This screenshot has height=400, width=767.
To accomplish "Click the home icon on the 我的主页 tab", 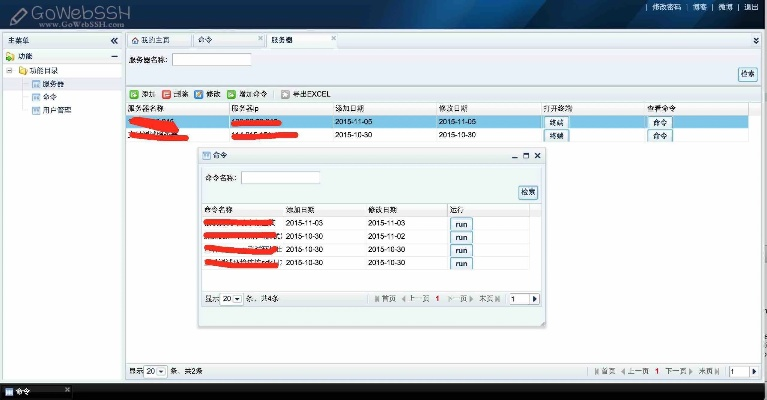I will click(135, 40).
